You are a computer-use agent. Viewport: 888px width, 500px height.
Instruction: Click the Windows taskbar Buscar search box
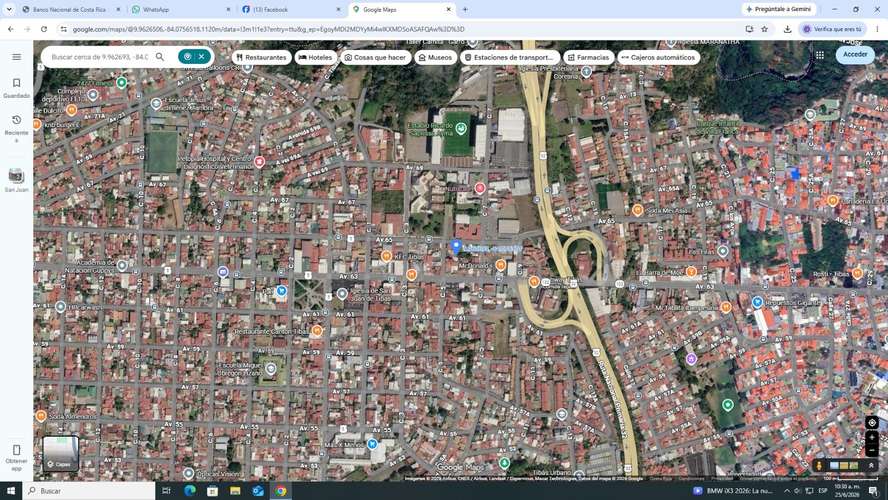(x=89, y=491)
